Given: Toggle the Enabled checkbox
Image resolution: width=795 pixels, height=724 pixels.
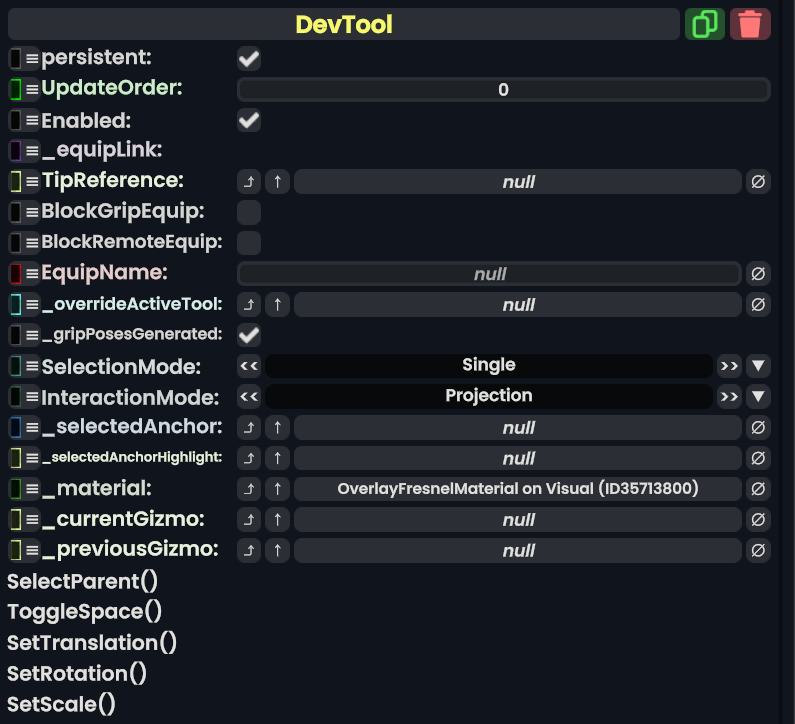Looking at the screenshot, I should (x=249, y=121).
